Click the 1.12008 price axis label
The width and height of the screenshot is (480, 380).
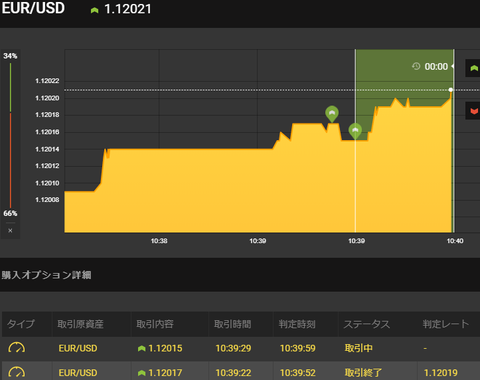[47, 200]
